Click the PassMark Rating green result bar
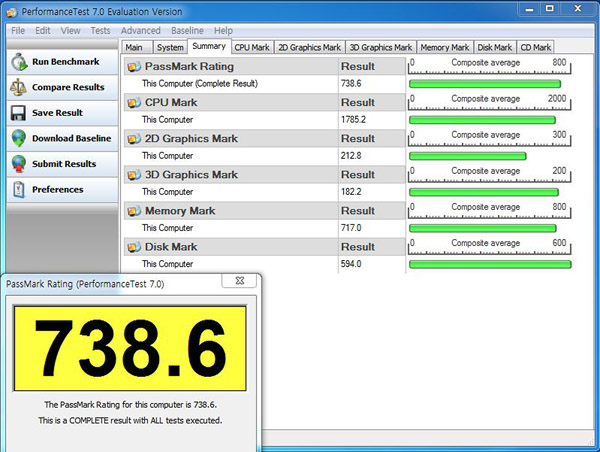Image resolution: width=600 pixels, height=452 pixels. click(485, 84)
